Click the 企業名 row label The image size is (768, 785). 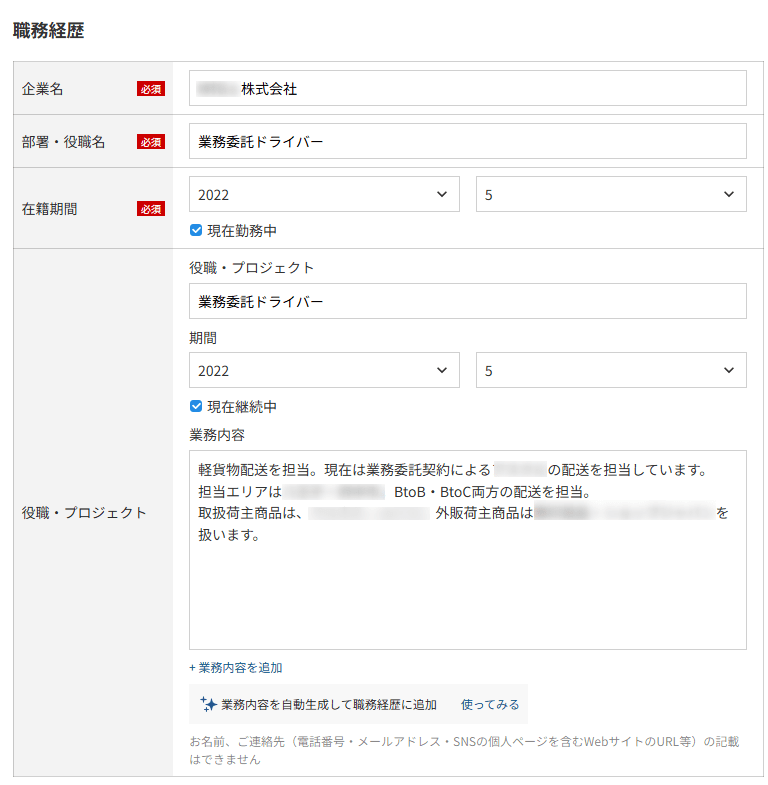(43, 89)
